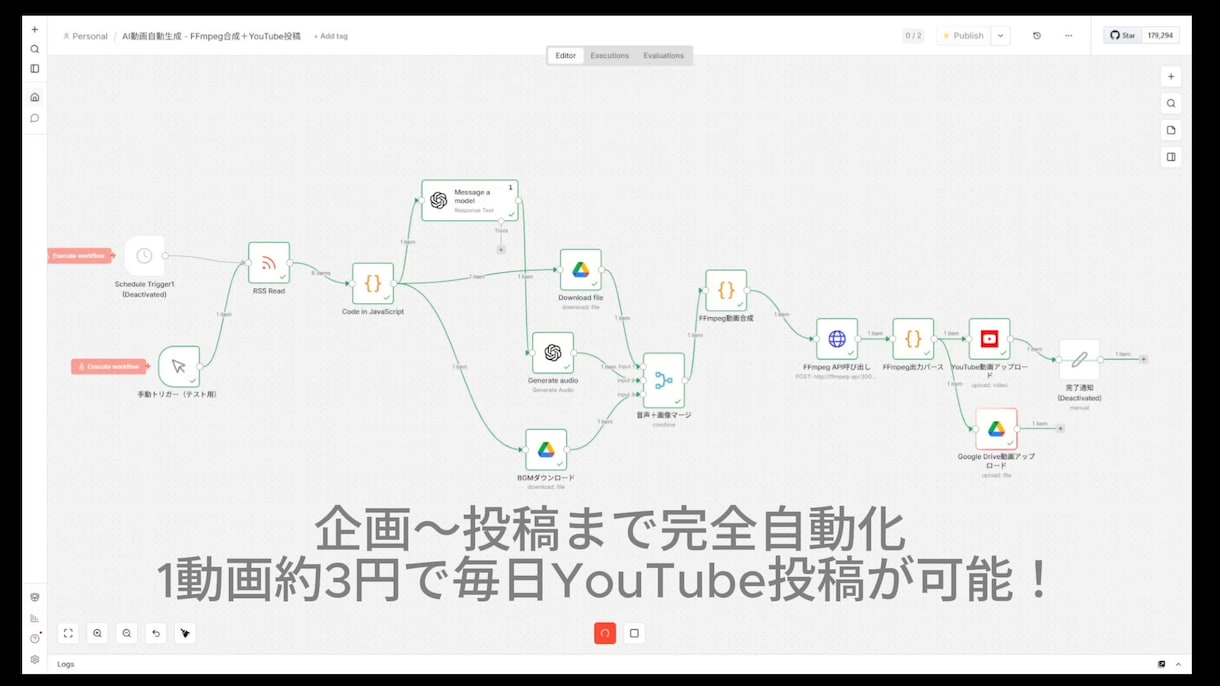Open the chat bubble icon in sidebar

35,118
